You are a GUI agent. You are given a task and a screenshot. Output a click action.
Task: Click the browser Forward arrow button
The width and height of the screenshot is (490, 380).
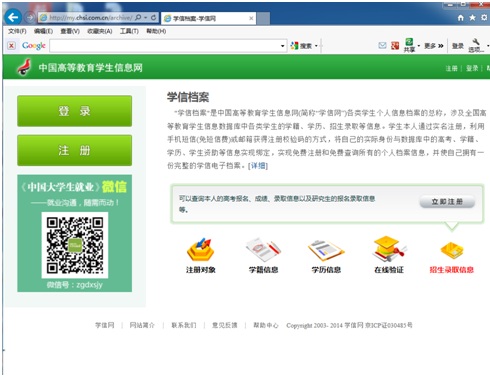pos(30,17)
